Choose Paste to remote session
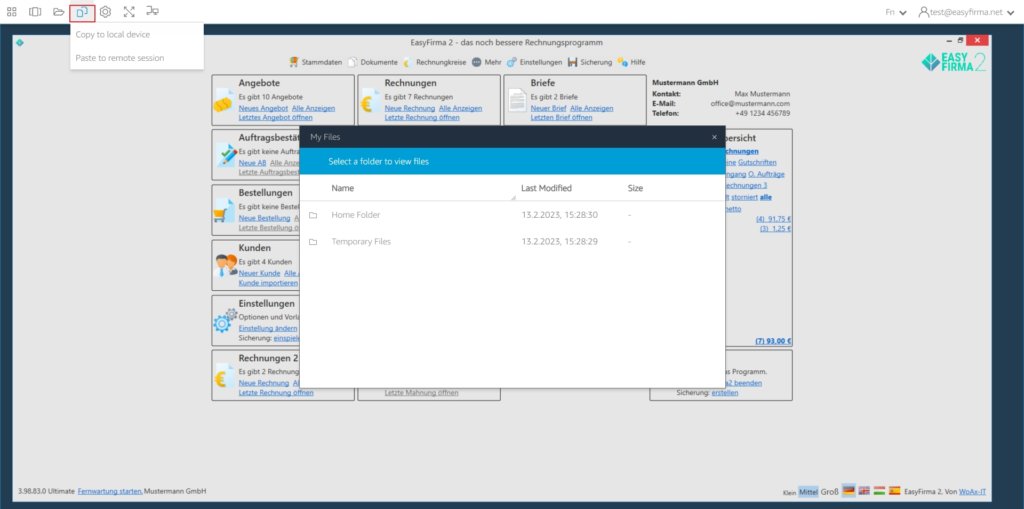The width and height of the screenshot is (1024, 509). pos(120,58)
